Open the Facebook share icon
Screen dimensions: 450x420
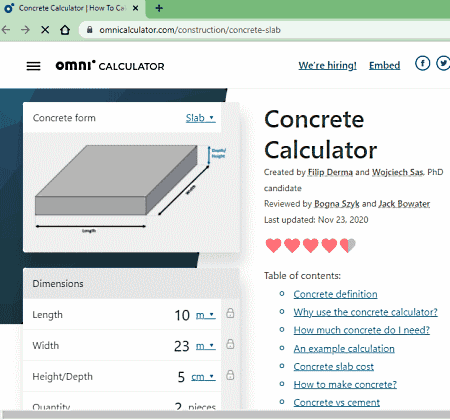pos(422,63)
